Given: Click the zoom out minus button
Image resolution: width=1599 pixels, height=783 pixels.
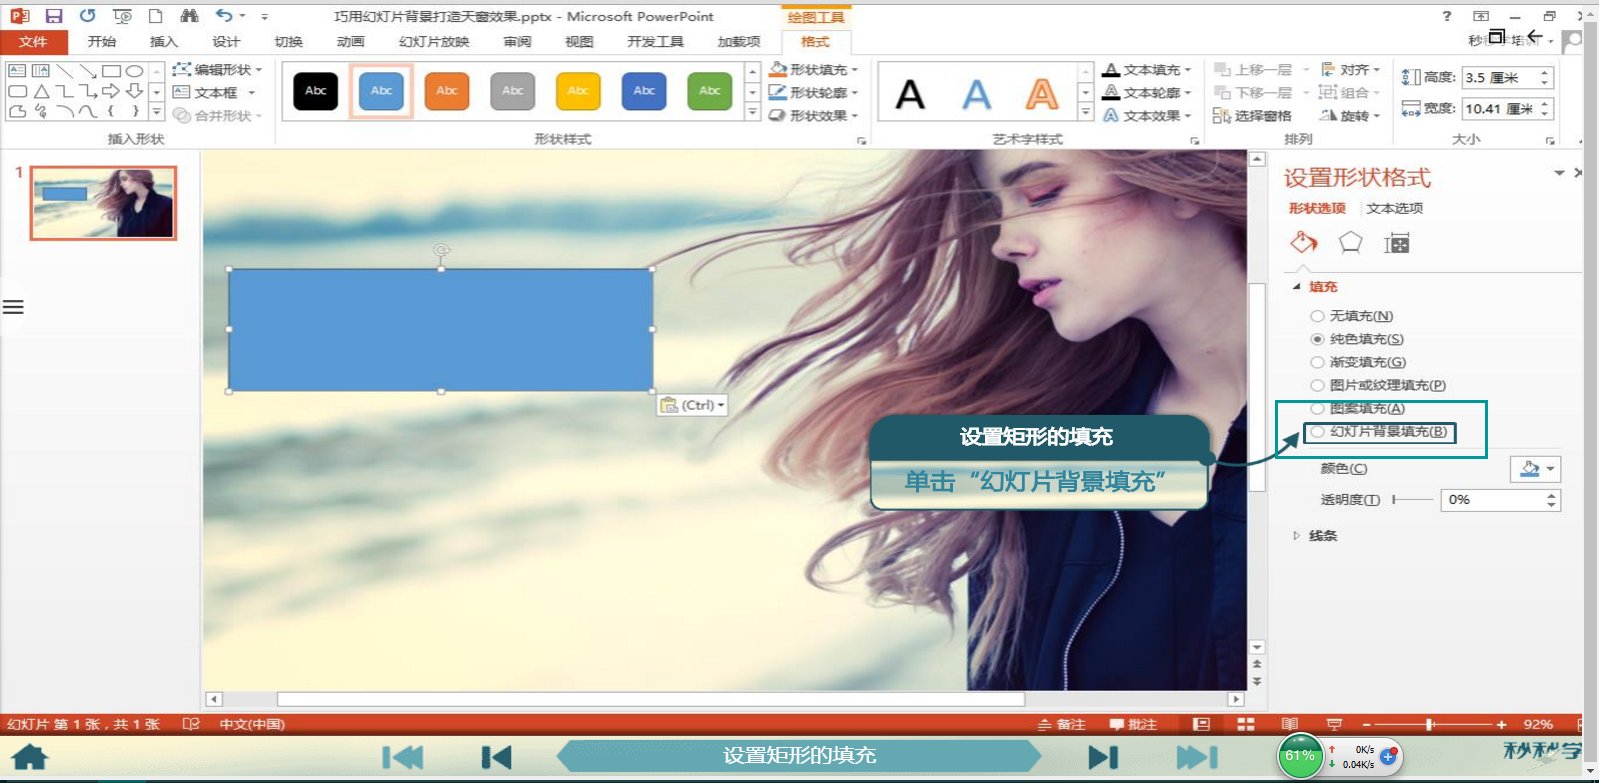Looking at the screenshot, I should coord(1366,724).
